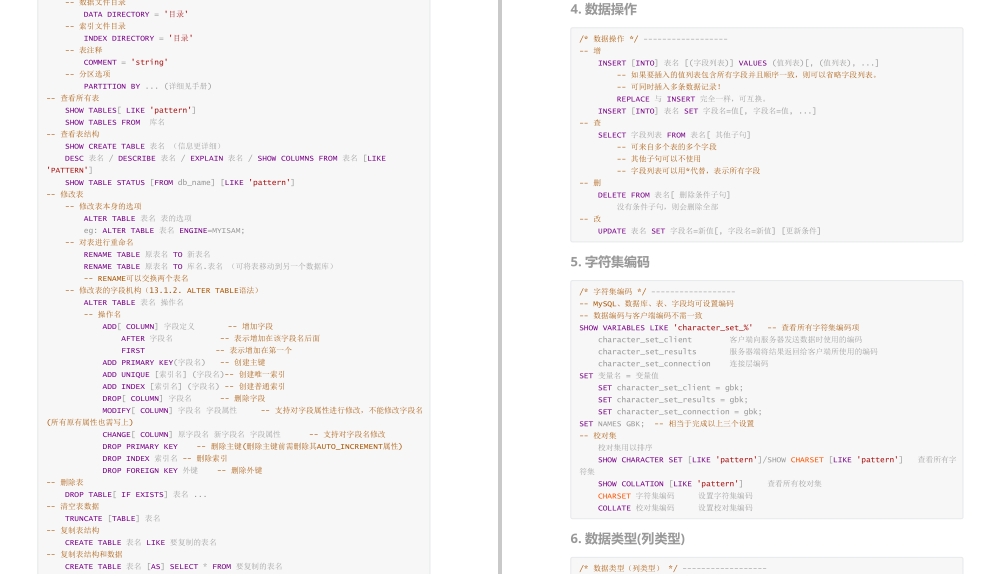Click the comment '-- 清空表数据'

[73, 506]
